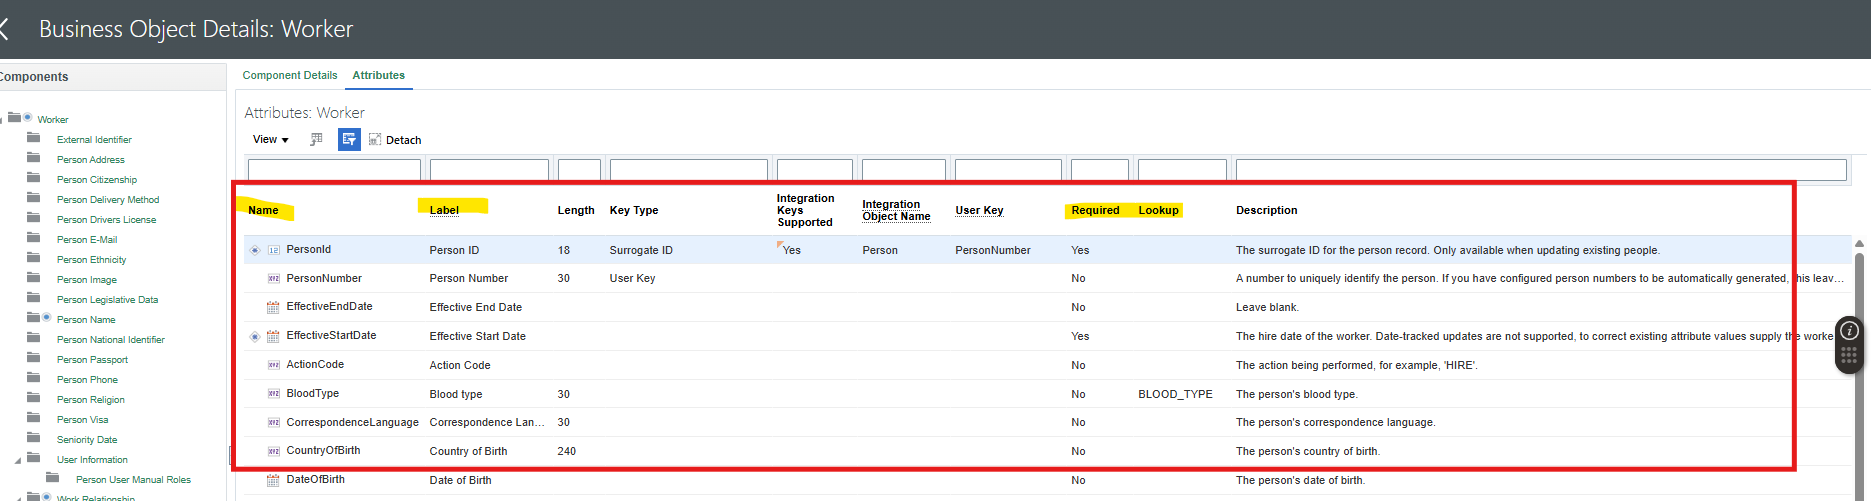The height and width of the screenshot is (501, 1871).
Task: Click the key indicator icon beside EffectiveStartDate
Action: 255,336
